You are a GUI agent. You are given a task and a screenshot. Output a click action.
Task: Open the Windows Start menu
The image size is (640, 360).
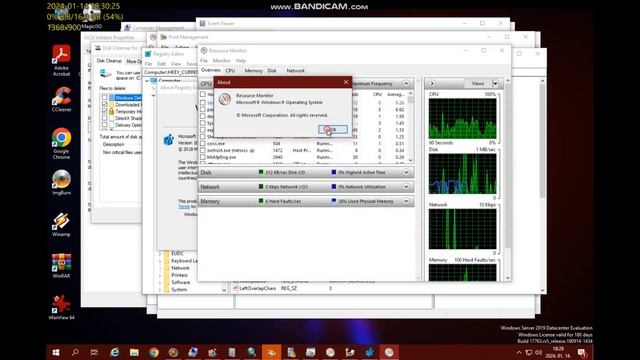[56, 352]
